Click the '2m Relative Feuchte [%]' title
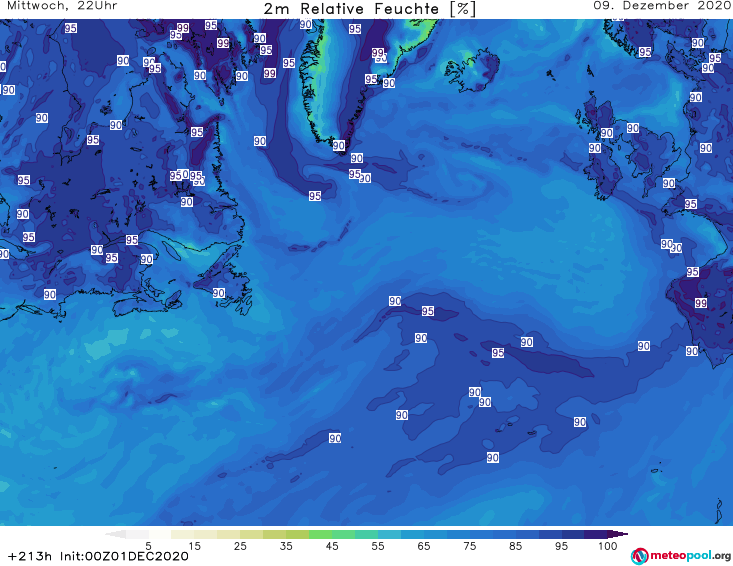 (x=369, y=9)
